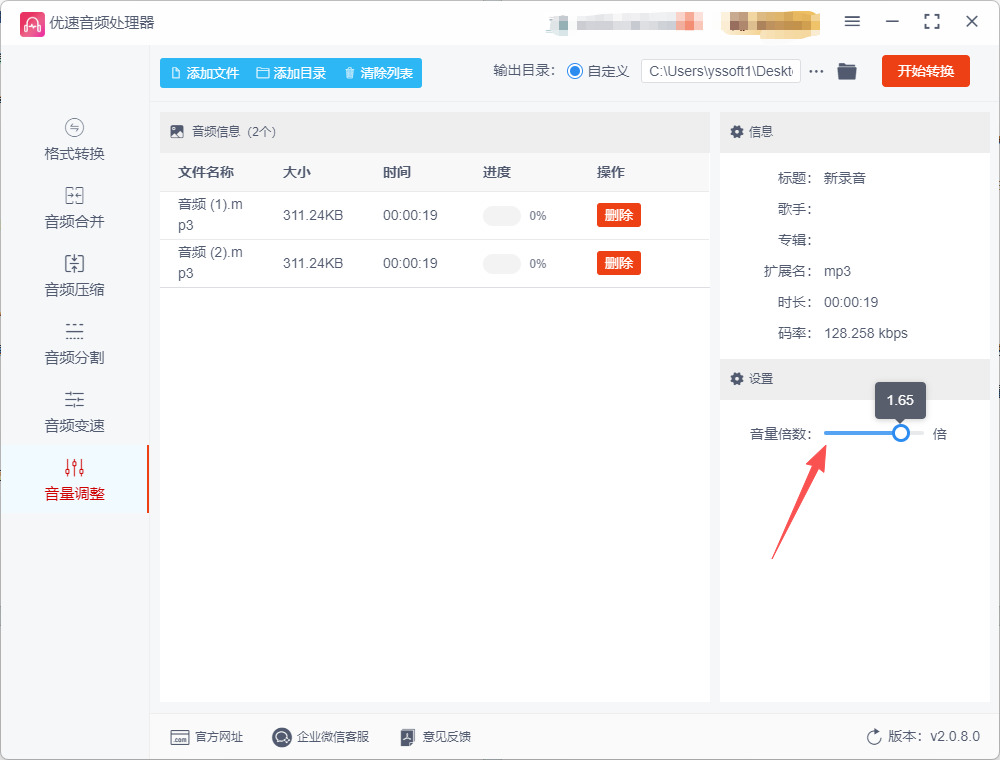
Task: Click 时间 column header
Action: click(x=397, y=172)
